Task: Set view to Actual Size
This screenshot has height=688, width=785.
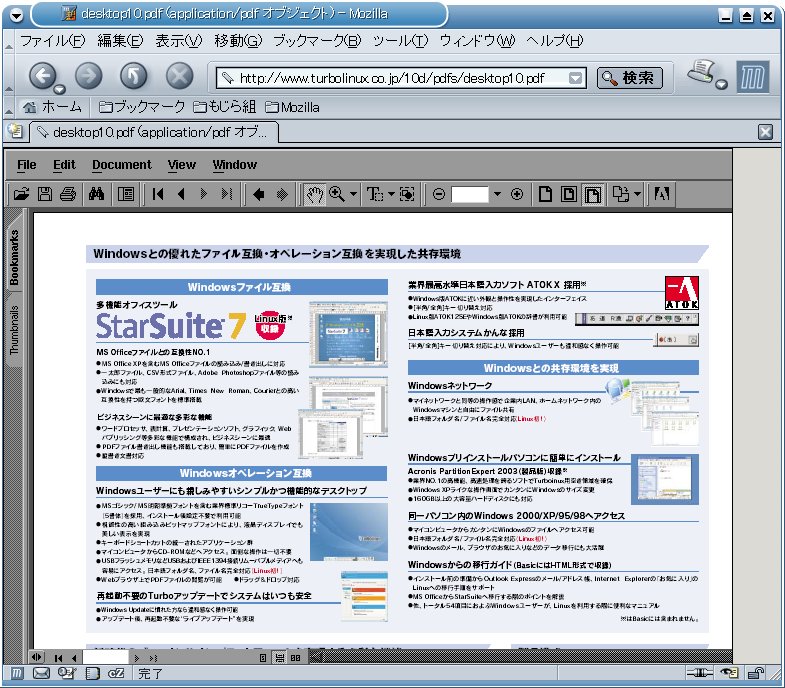Action: point(545,194)
